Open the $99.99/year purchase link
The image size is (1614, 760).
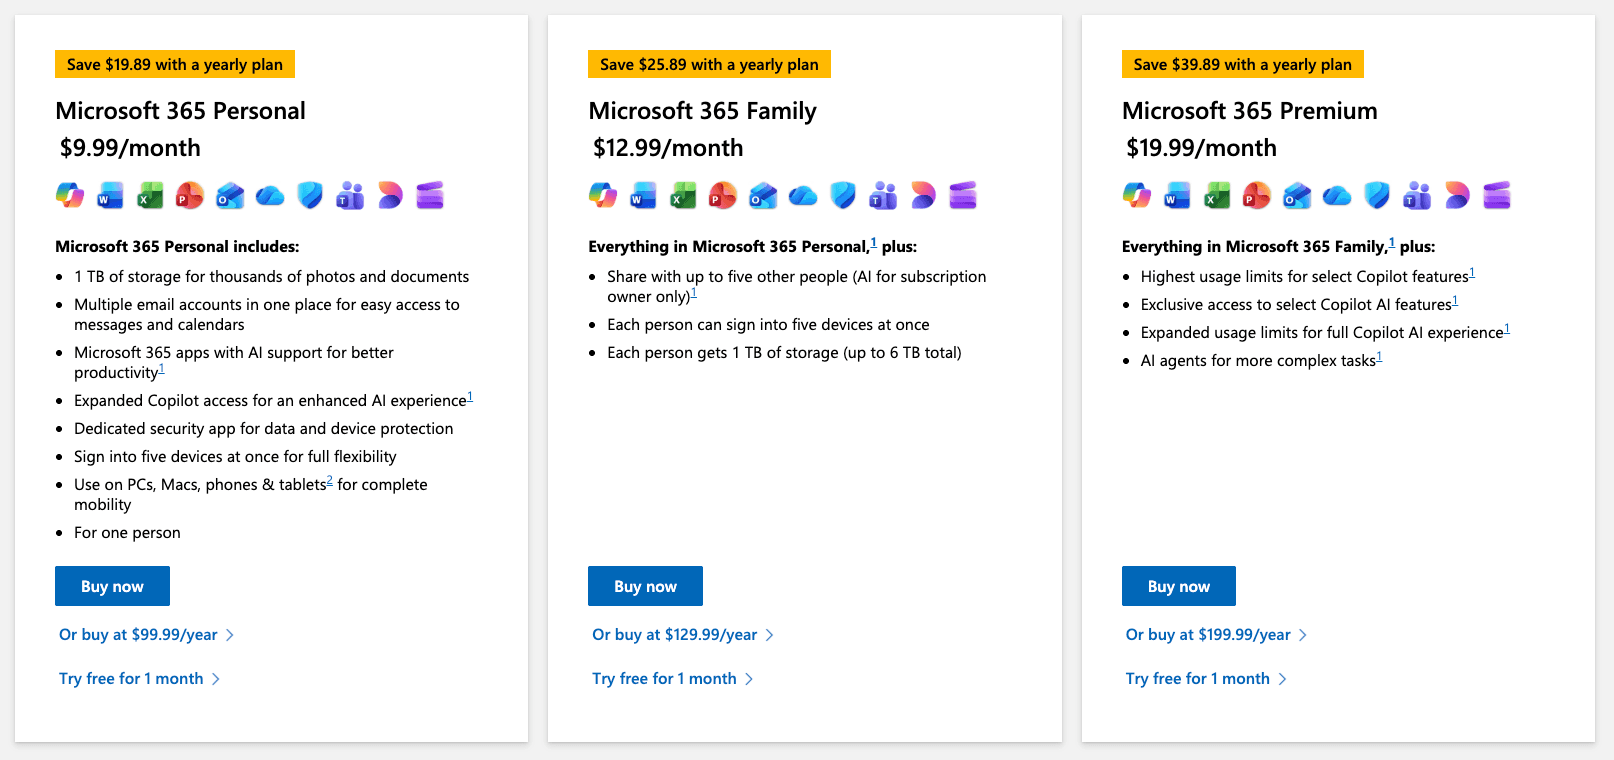tap(139, 635)
